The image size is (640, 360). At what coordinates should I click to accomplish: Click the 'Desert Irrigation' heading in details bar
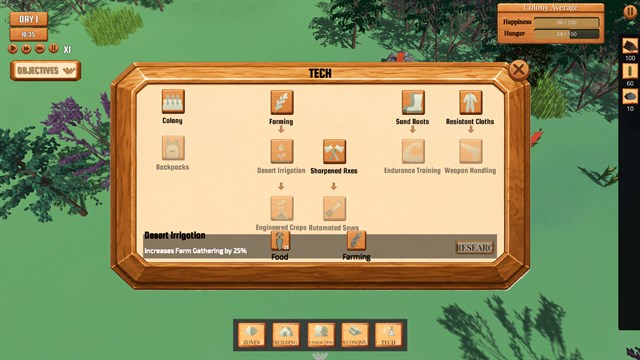click(x=175, y=236)
